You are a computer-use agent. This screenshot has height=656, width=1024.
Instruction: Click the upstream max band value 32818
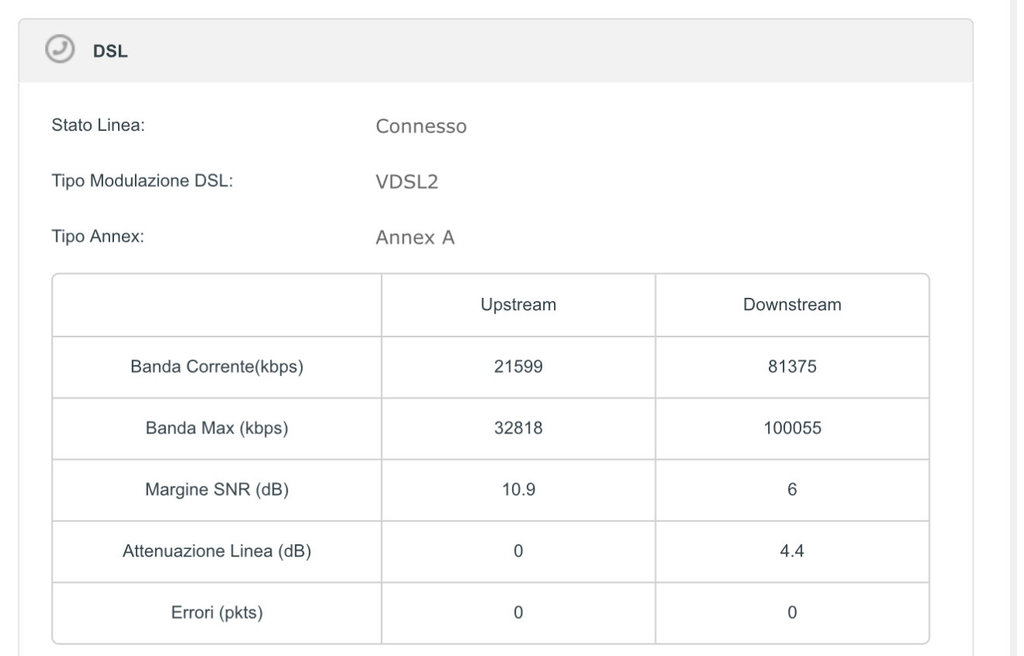pos(518,428)
